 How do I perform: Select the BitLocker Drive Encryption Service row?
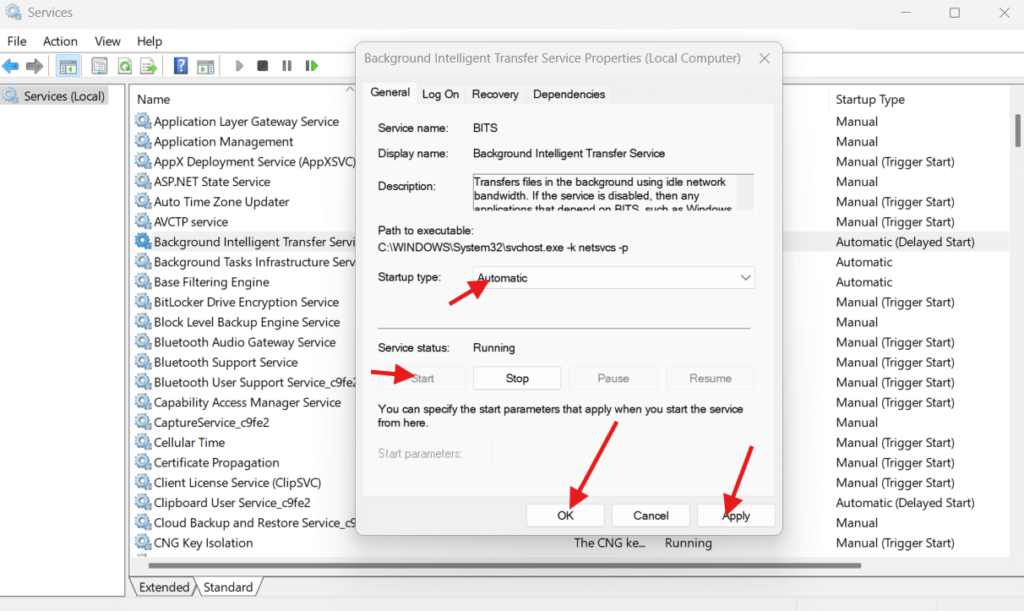(246, 302)
